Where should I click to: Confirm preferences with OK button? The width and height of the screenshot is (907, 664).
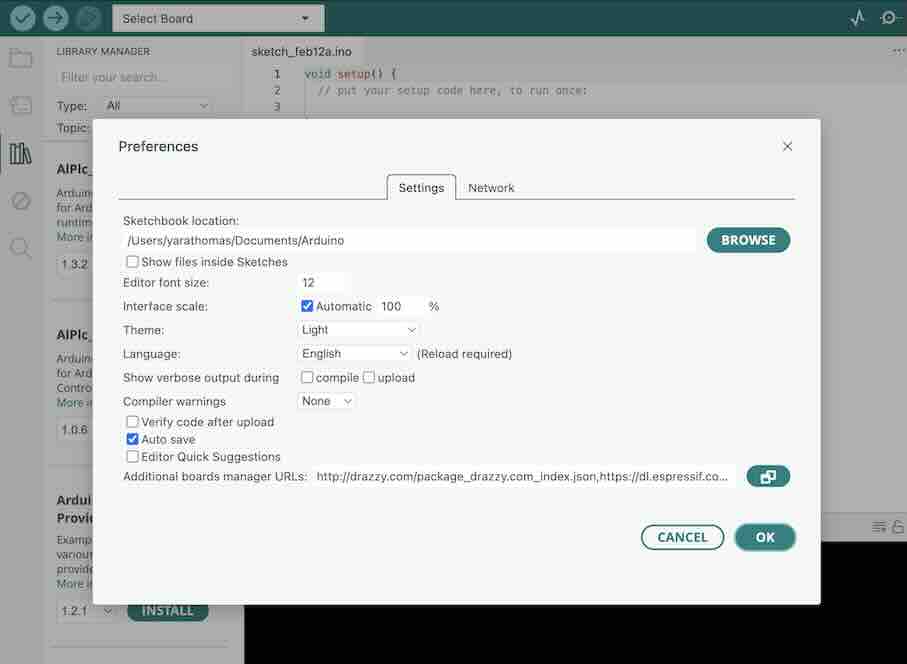pos(765,537)
